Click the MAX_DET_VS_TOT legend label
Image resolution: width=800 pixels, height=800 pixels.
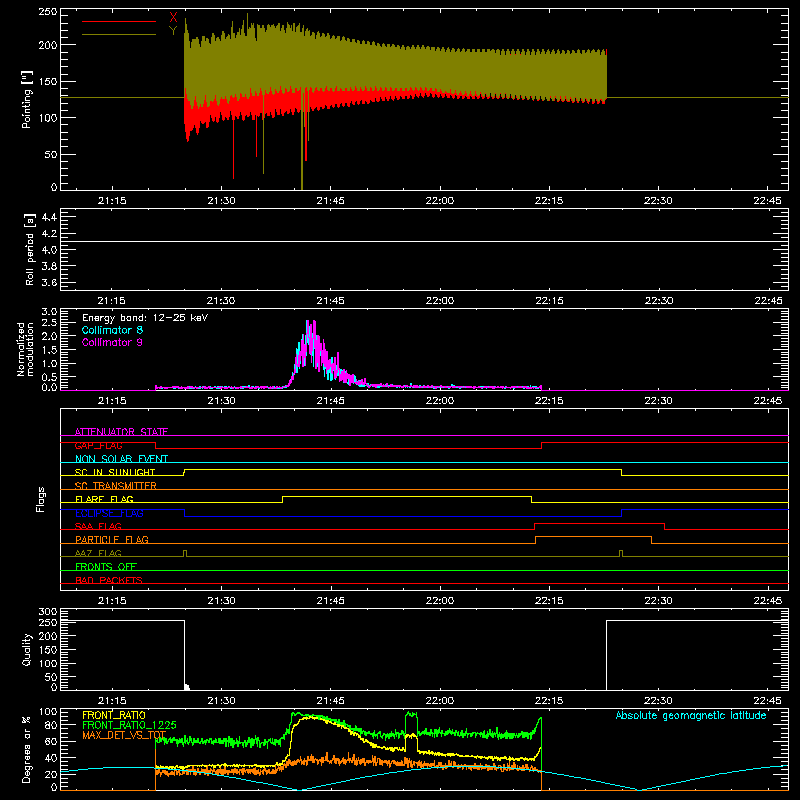click(x=124, y=735)
